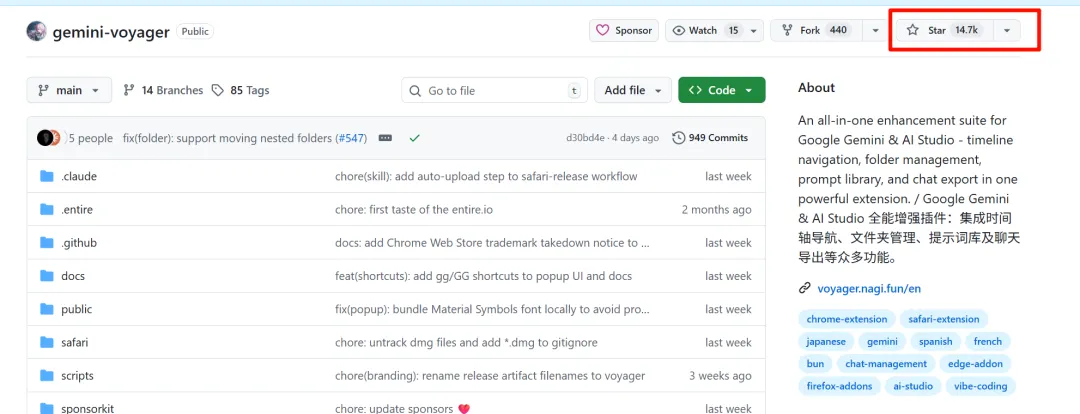Select the safari-extension topic tag
The height and width of the screenshot is (414, 1080).
944,319
